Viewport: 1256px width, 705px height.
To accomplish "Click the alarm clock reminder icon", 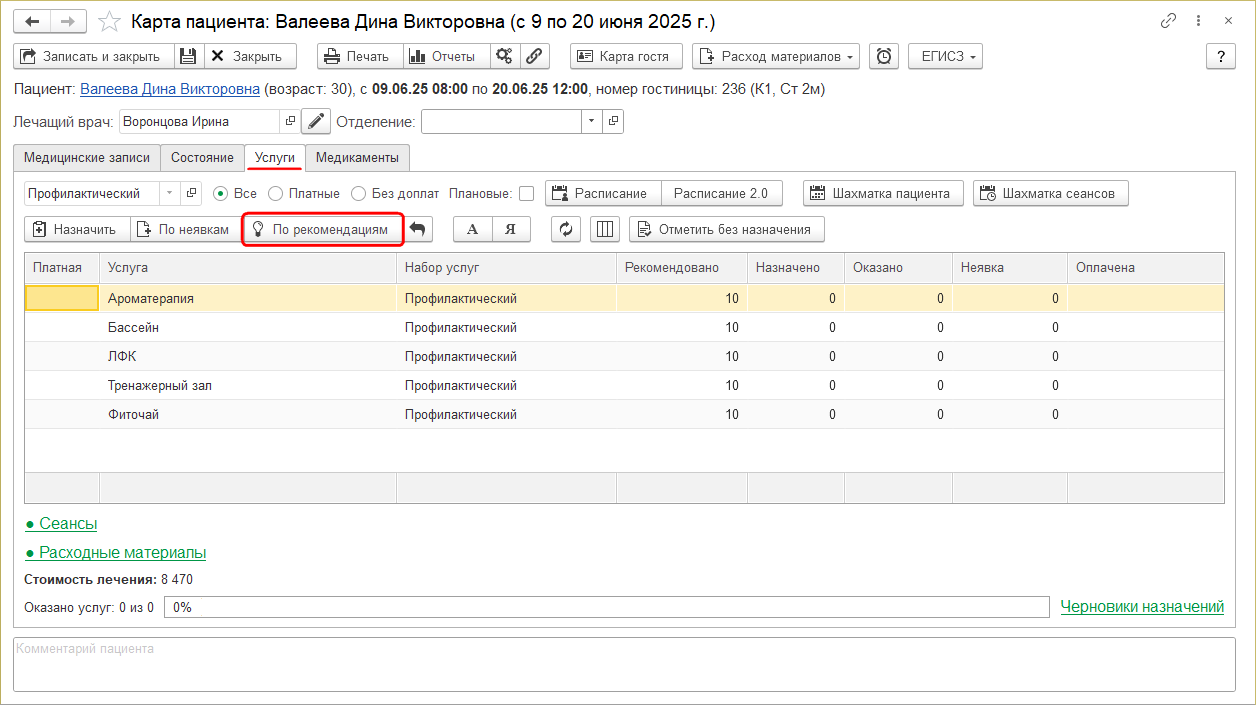I will (x=884, y=56).
